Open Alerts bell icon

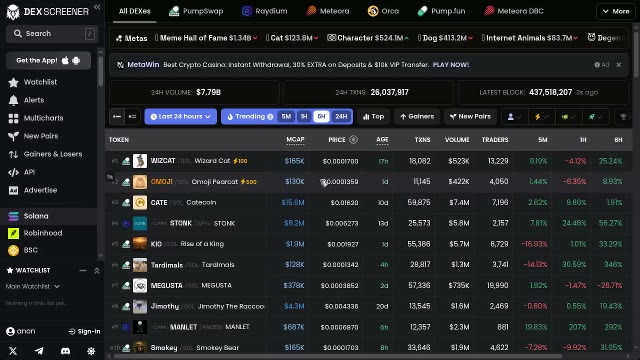pyautogui.click(x=13, y=100)
